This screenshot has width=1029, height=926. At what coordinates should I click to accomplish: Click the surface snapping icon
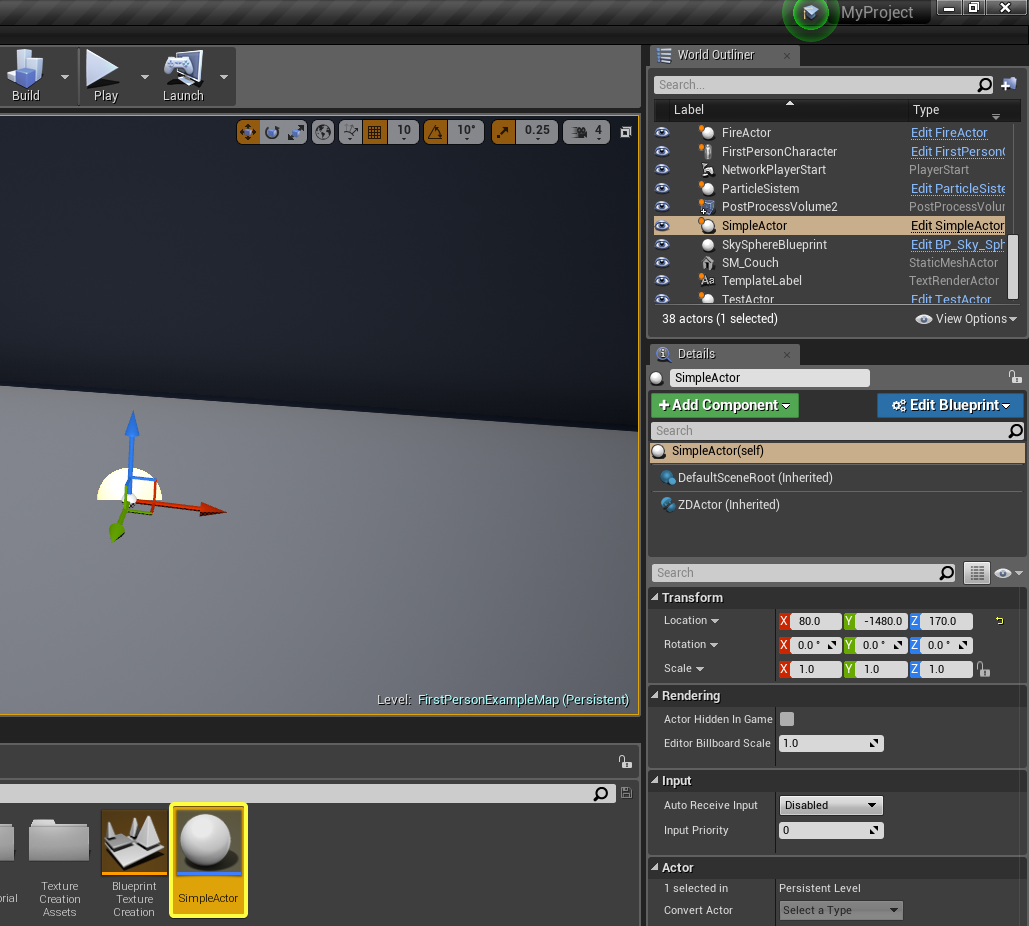pos(350,131)
